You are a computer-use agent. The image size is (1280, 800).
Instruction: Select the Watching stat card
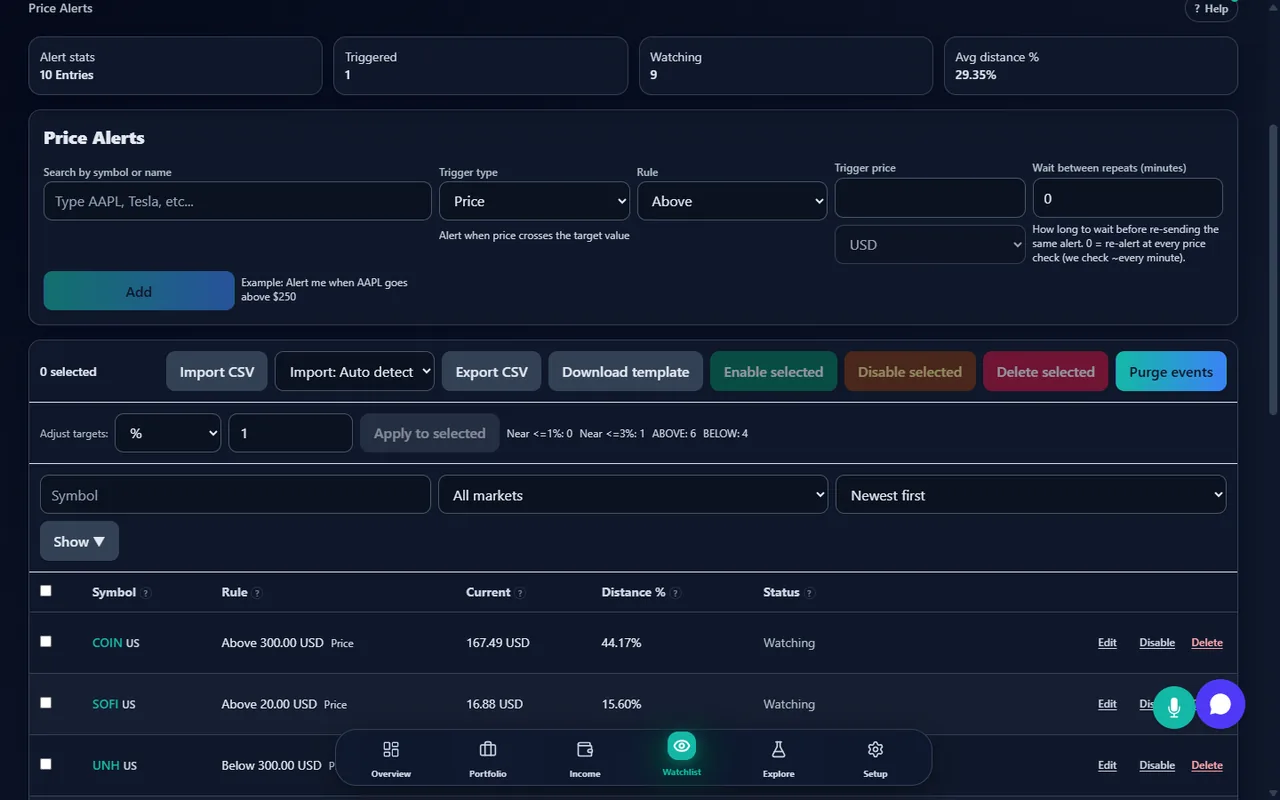point(786,66)
